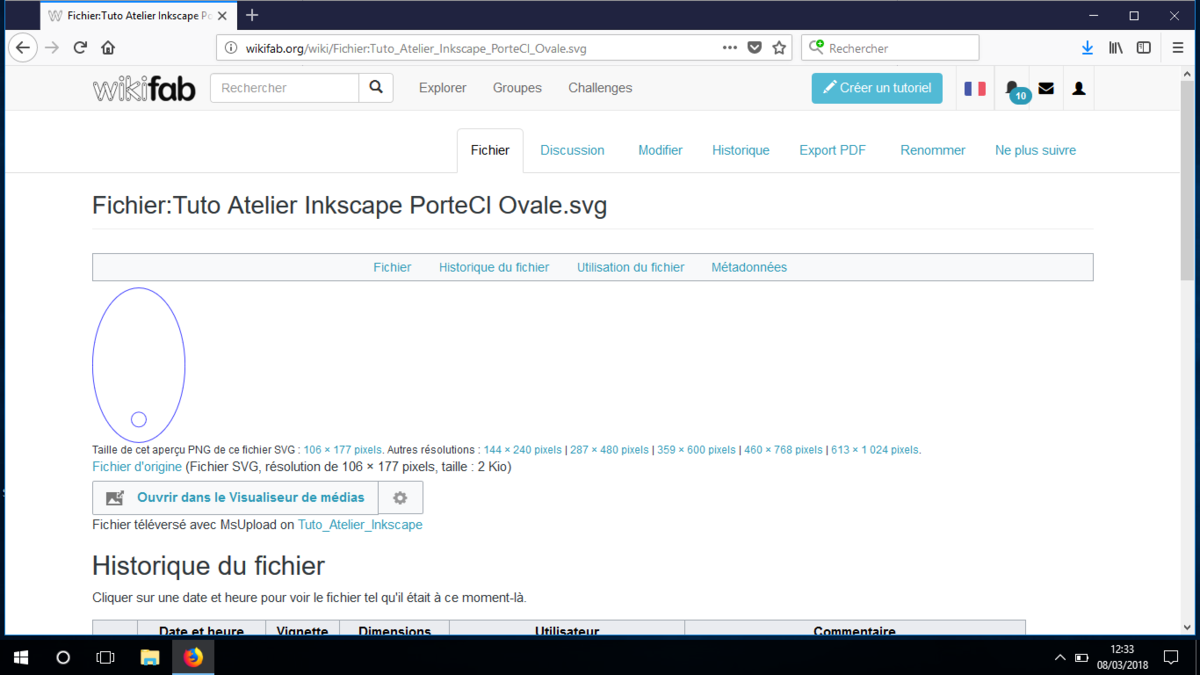The width and height of the screenshot is (1200, 675).
Task: Switch to the Discussion tab
Action: coord(572,150)
